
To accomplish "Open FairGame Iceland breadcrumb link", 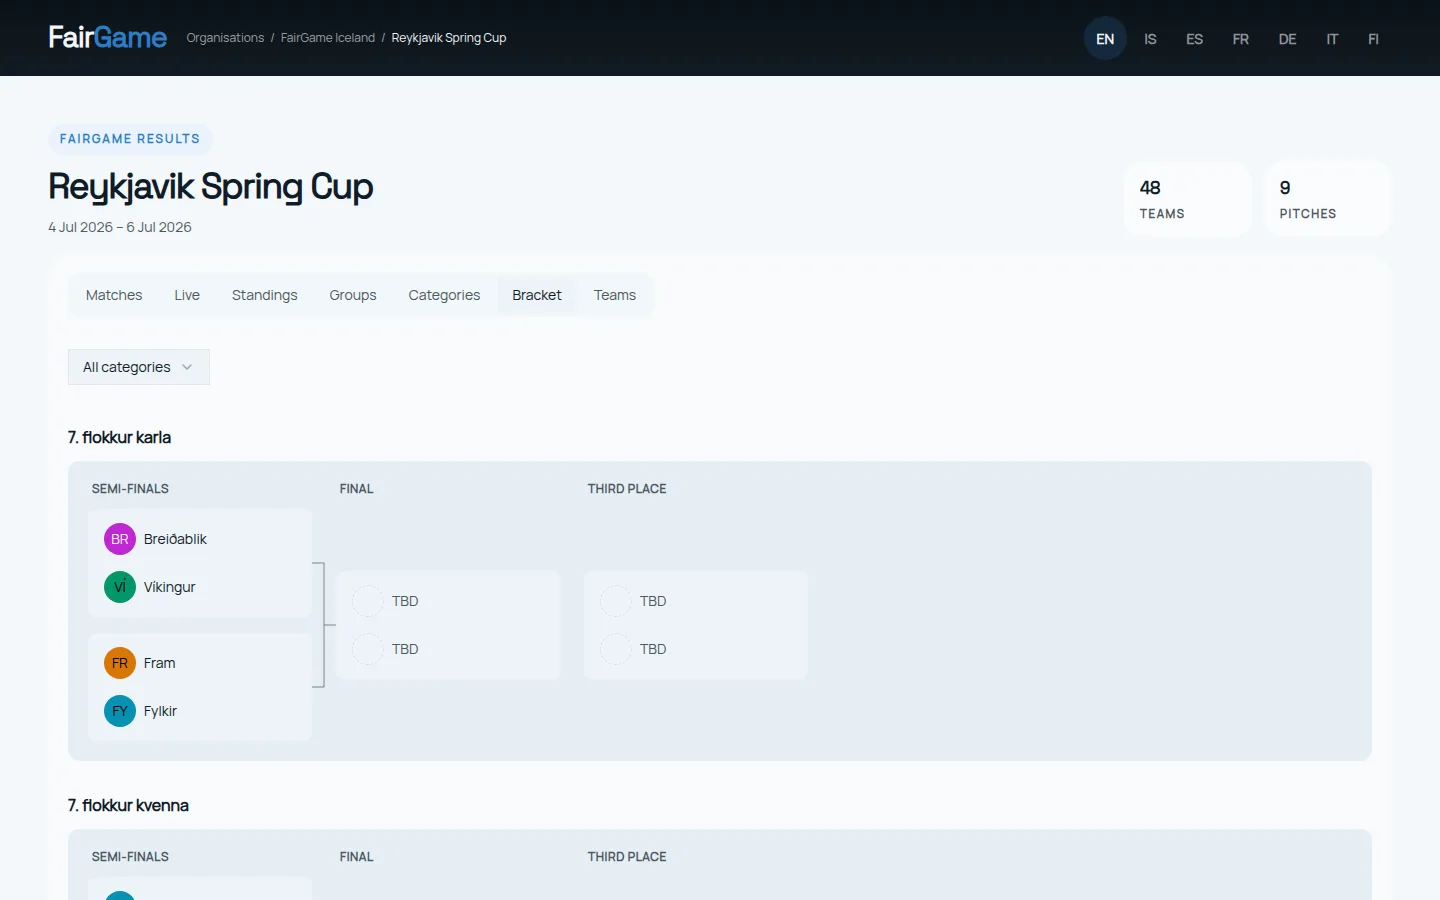I will [x=328, y=38].
